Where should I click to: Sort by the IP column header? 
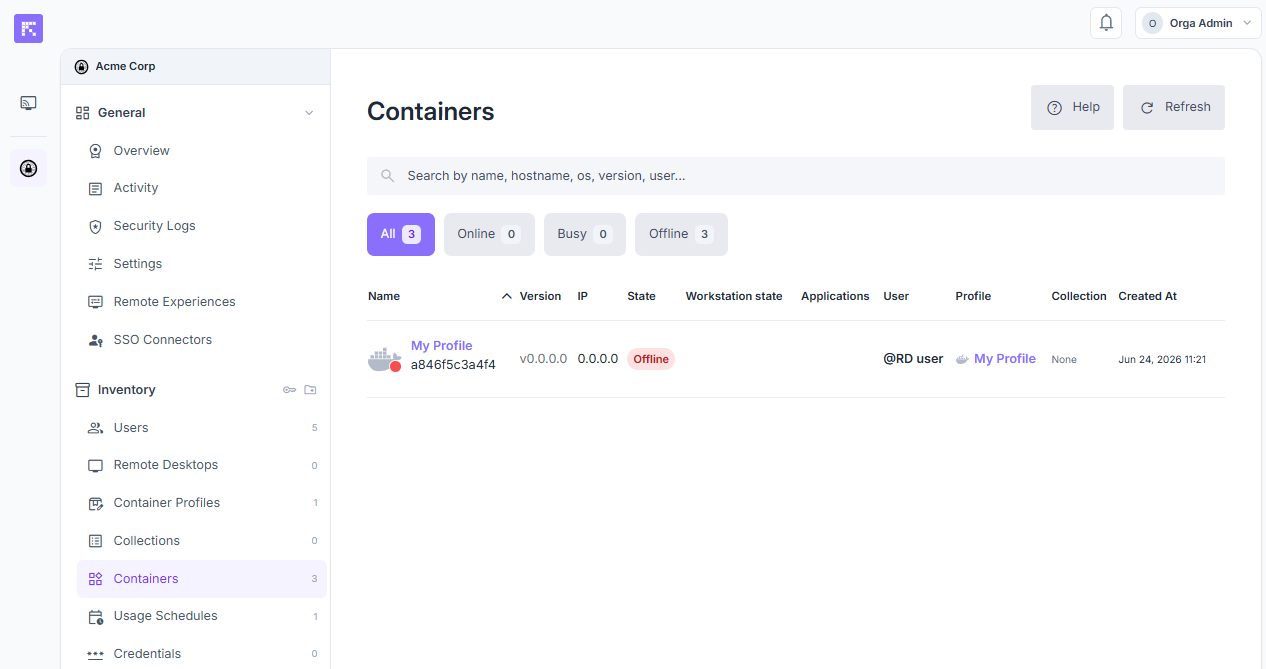tap(583, 296)
